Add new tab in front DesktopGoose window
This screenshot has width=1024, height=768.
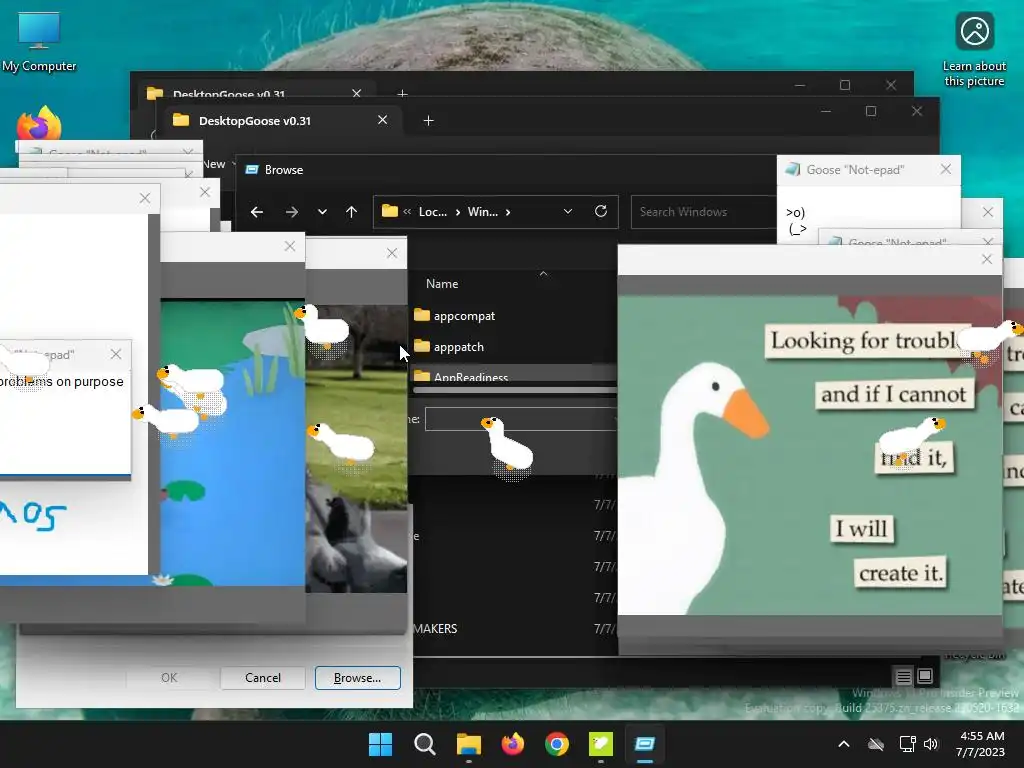pos(428,121)
